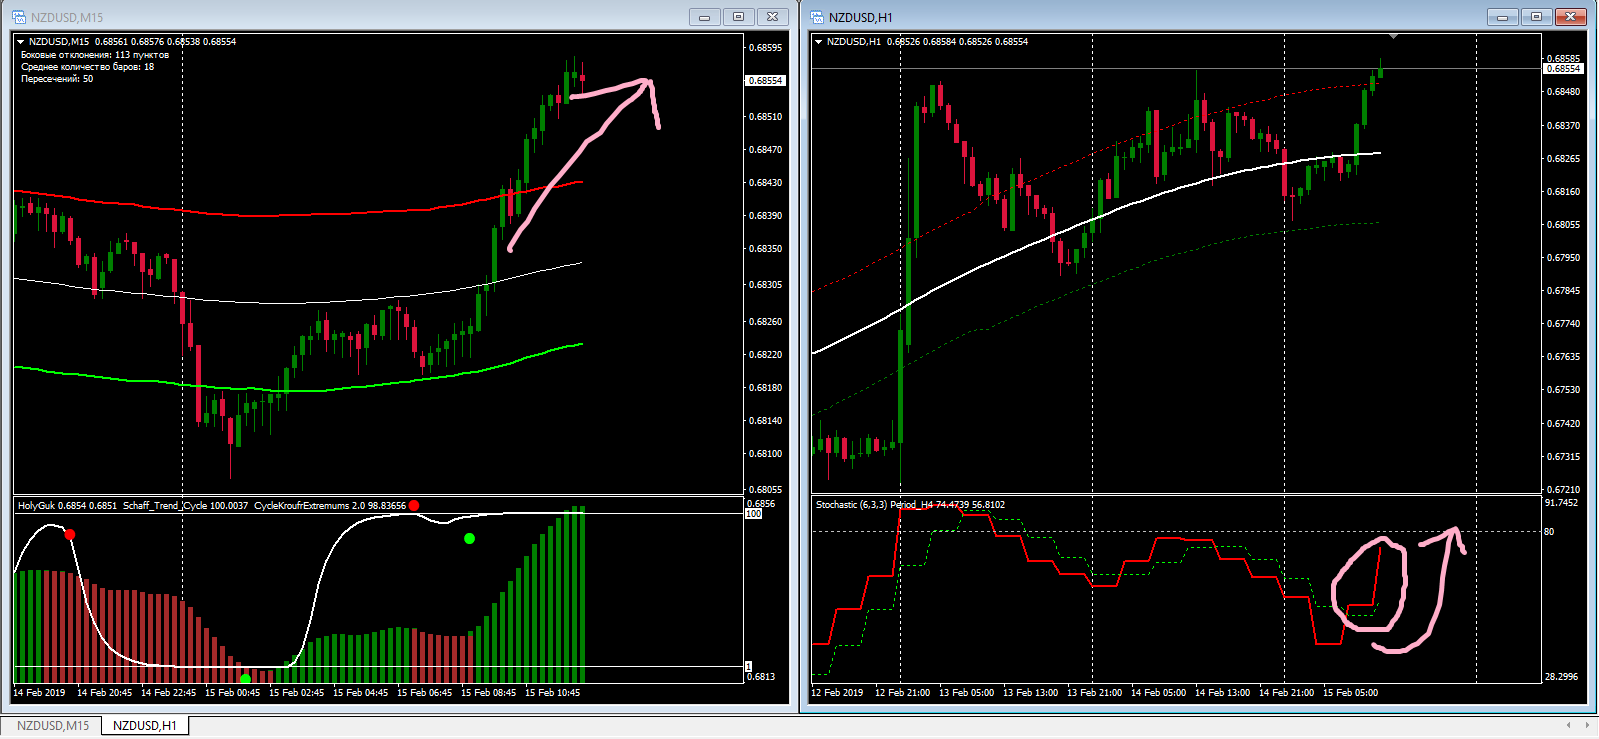Click the 0.68100 price on M15 scale
The width and height of the screenshot is (1599, 739).
[x=766, y=454]
